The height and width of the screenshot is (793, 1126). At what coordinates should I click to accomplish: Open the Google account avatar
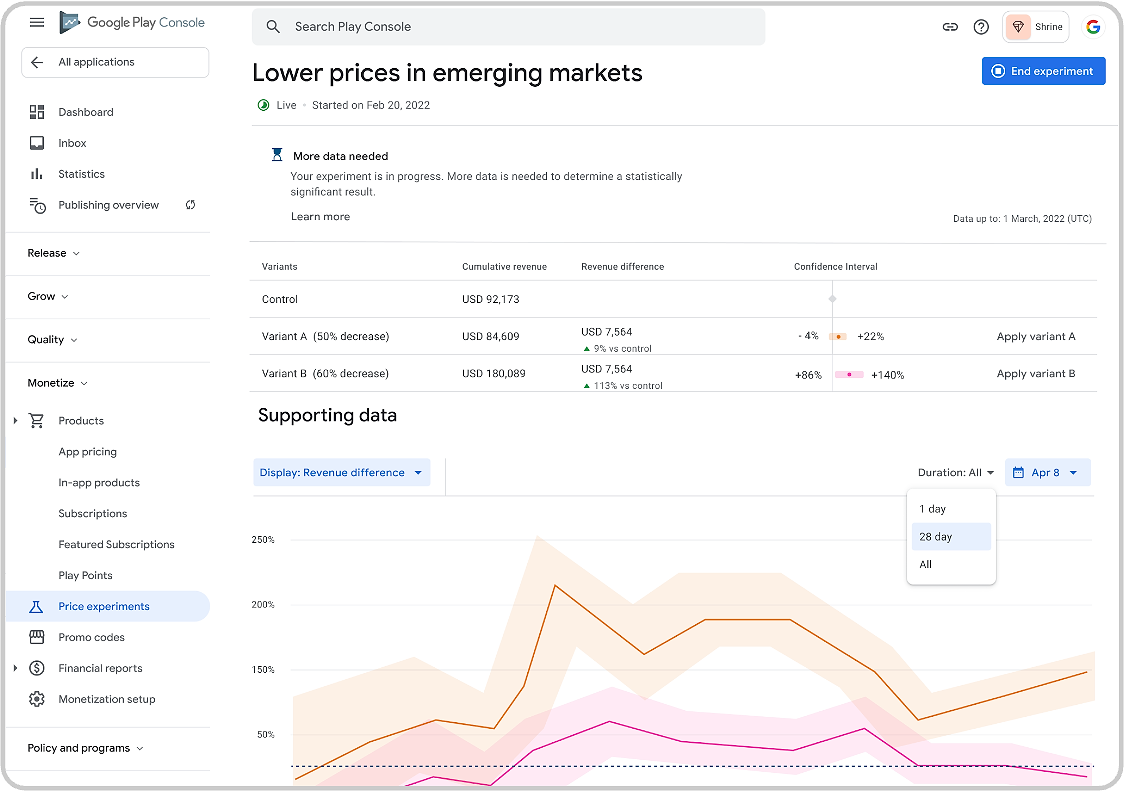(x=1093, y=27)
